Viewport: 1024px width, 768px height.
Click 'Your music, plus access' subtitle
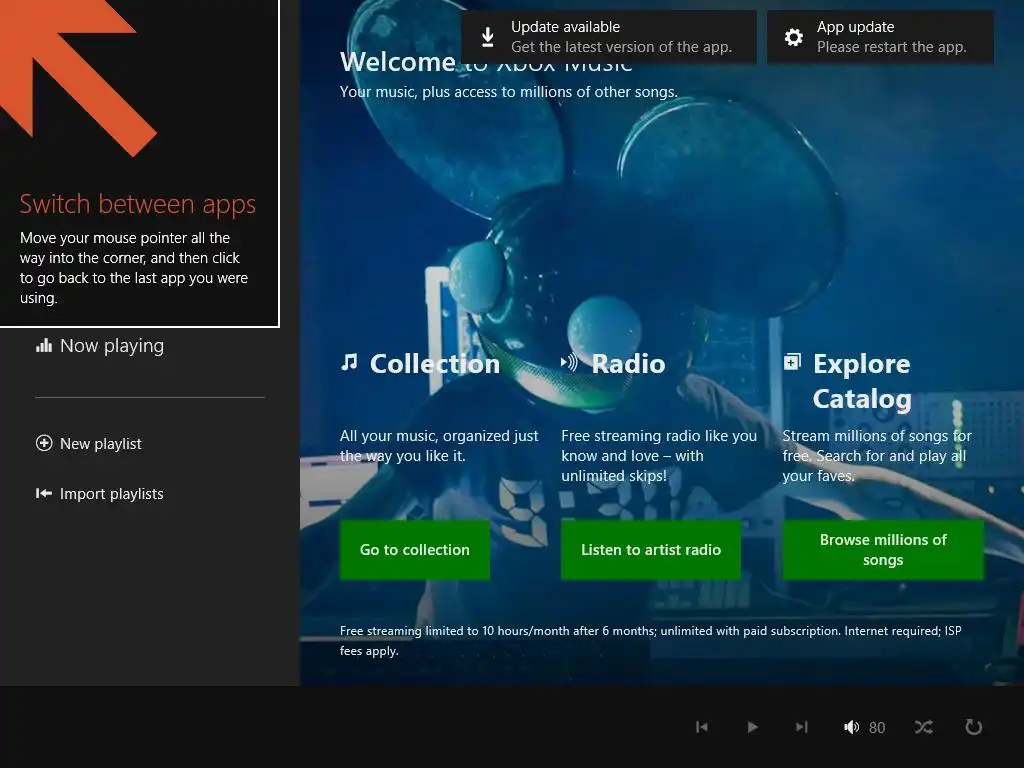[509, 92]
